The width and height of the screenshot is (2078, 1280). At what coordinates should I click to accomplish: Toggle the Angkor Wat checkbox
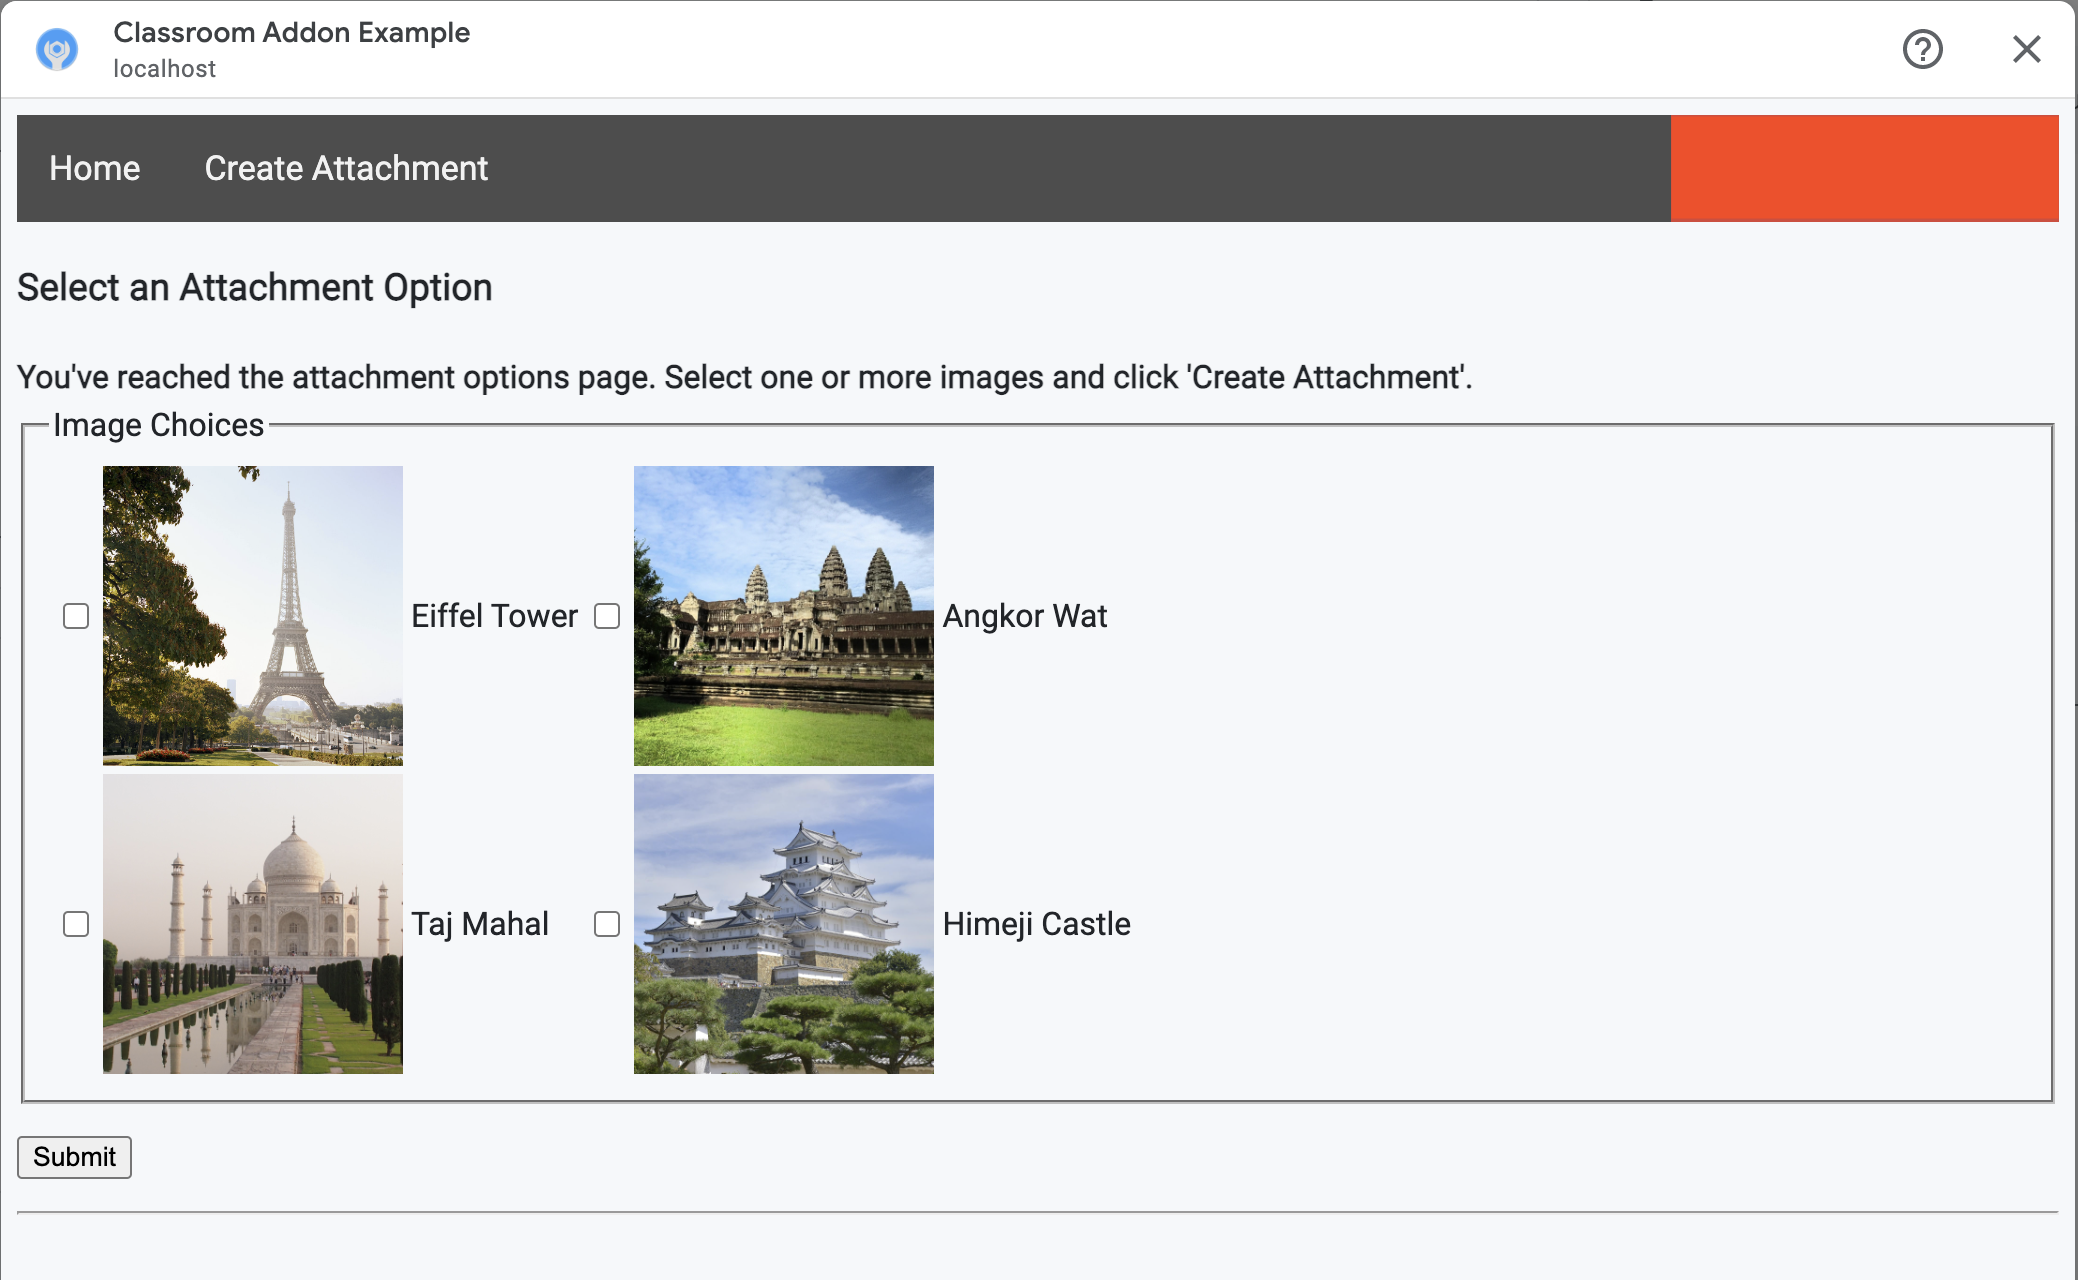click(606, 615)
